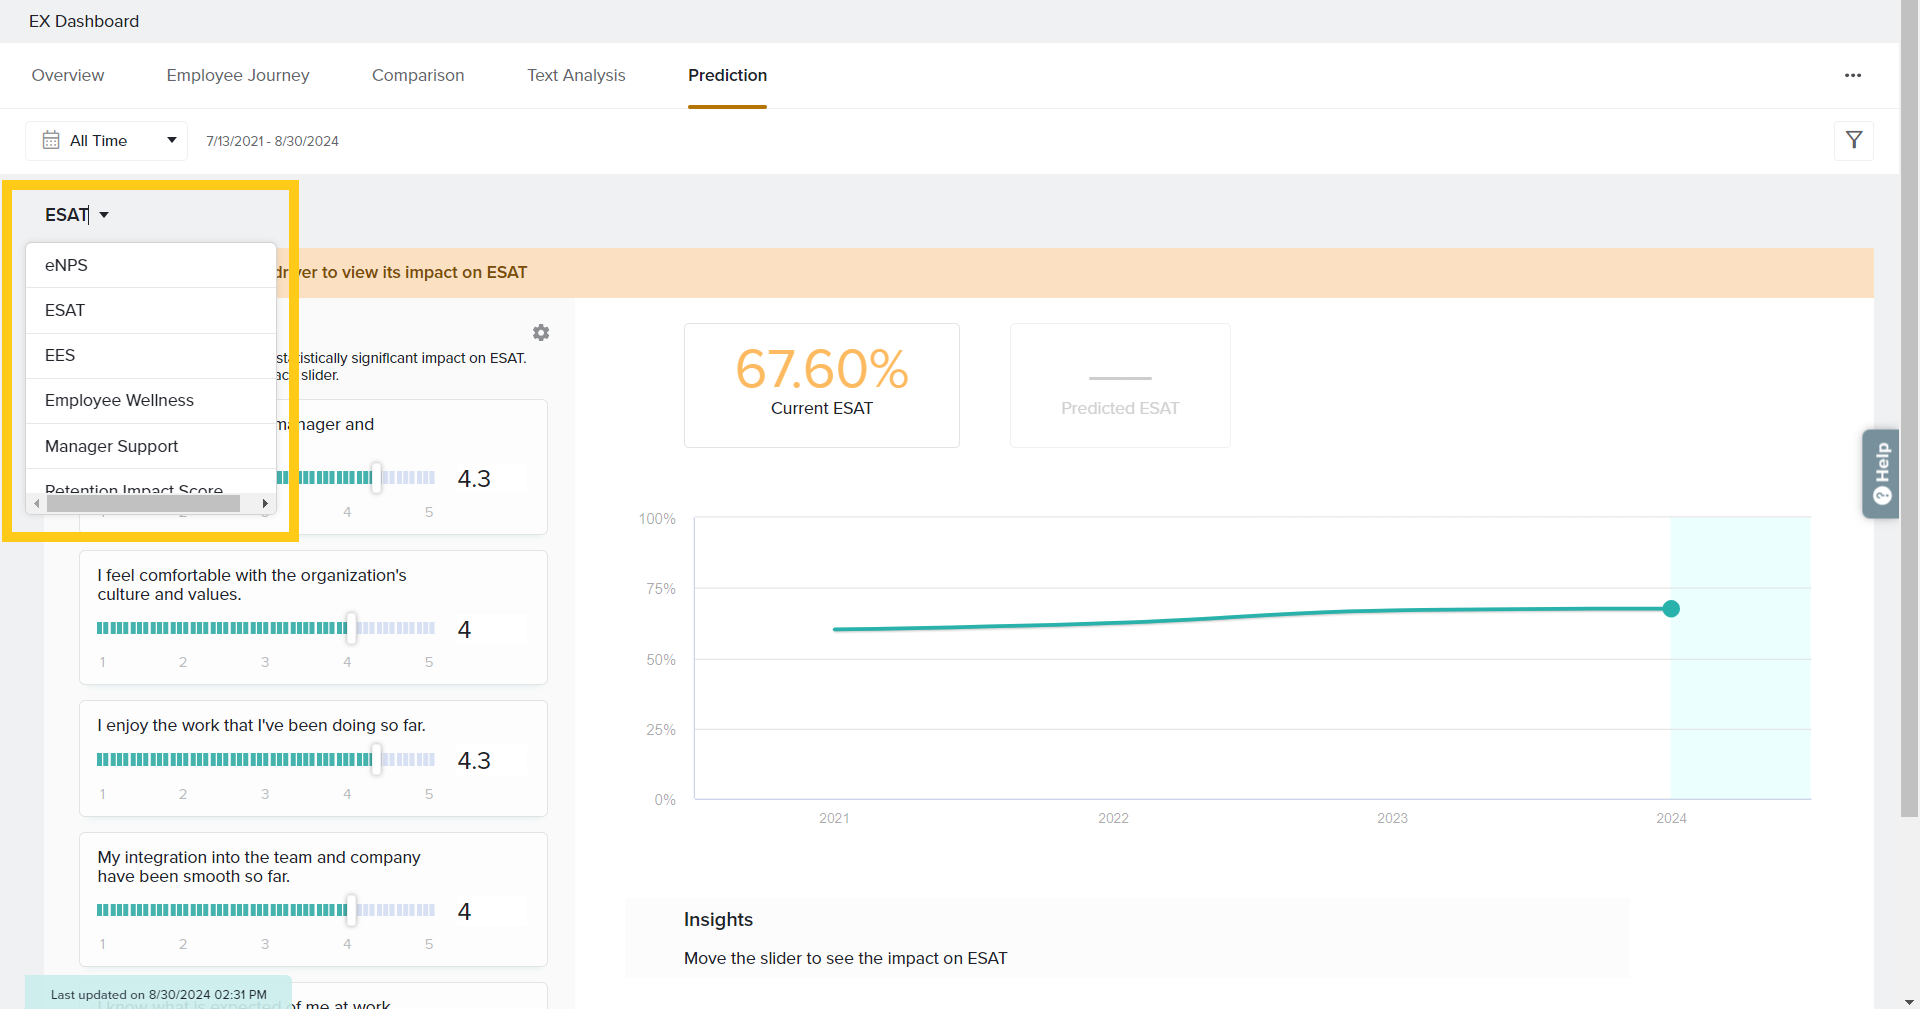The image size is (1920, 1009).
Task: Click the 2024 data point on chart
Action: coord(1670,609)
